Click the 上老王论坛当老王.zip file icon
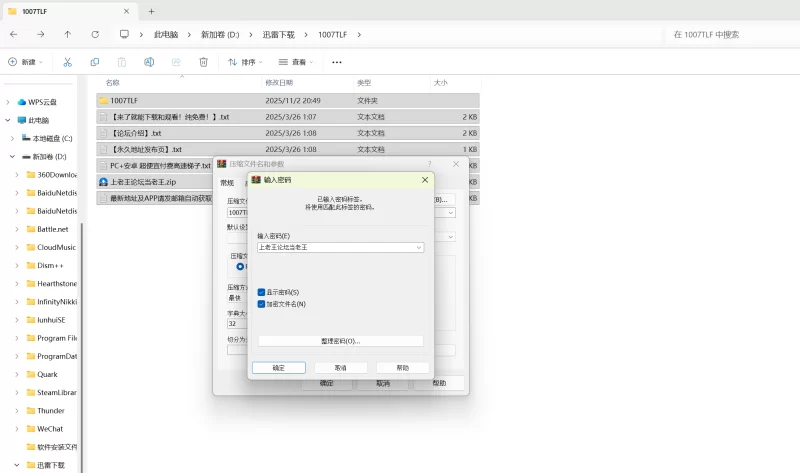800x473 pixels. (104, 182)
